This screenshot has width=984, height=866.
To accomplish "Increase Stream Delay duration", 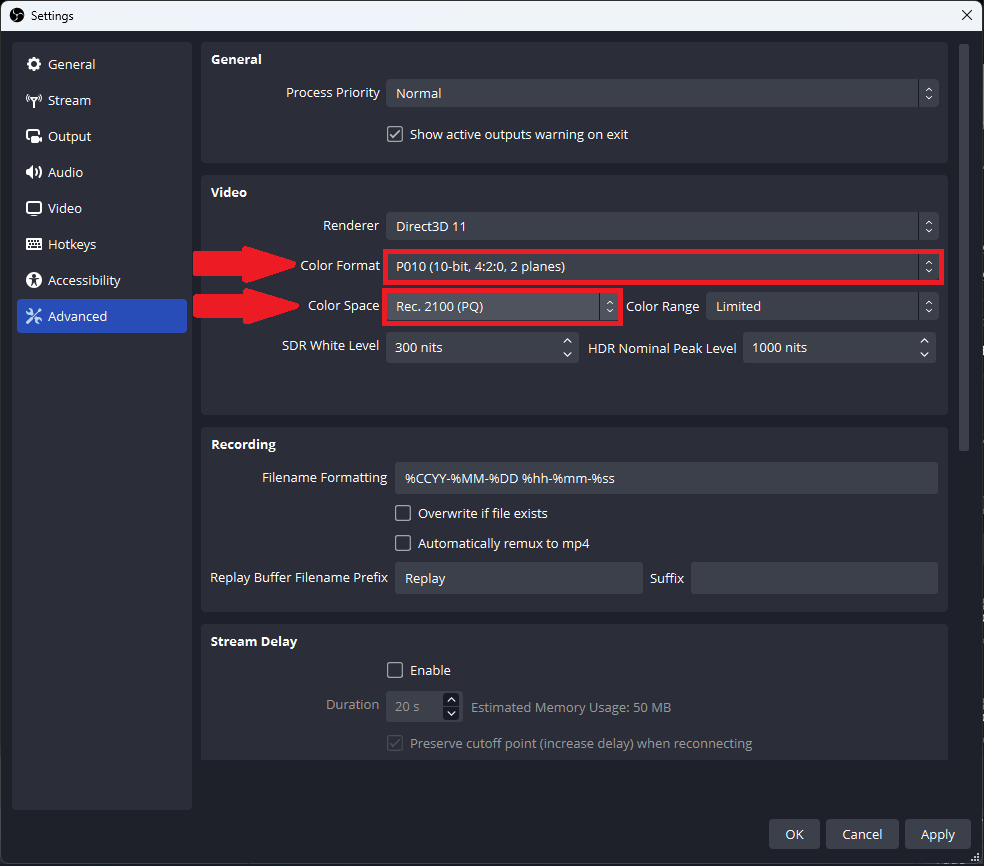I will point(451,700).
